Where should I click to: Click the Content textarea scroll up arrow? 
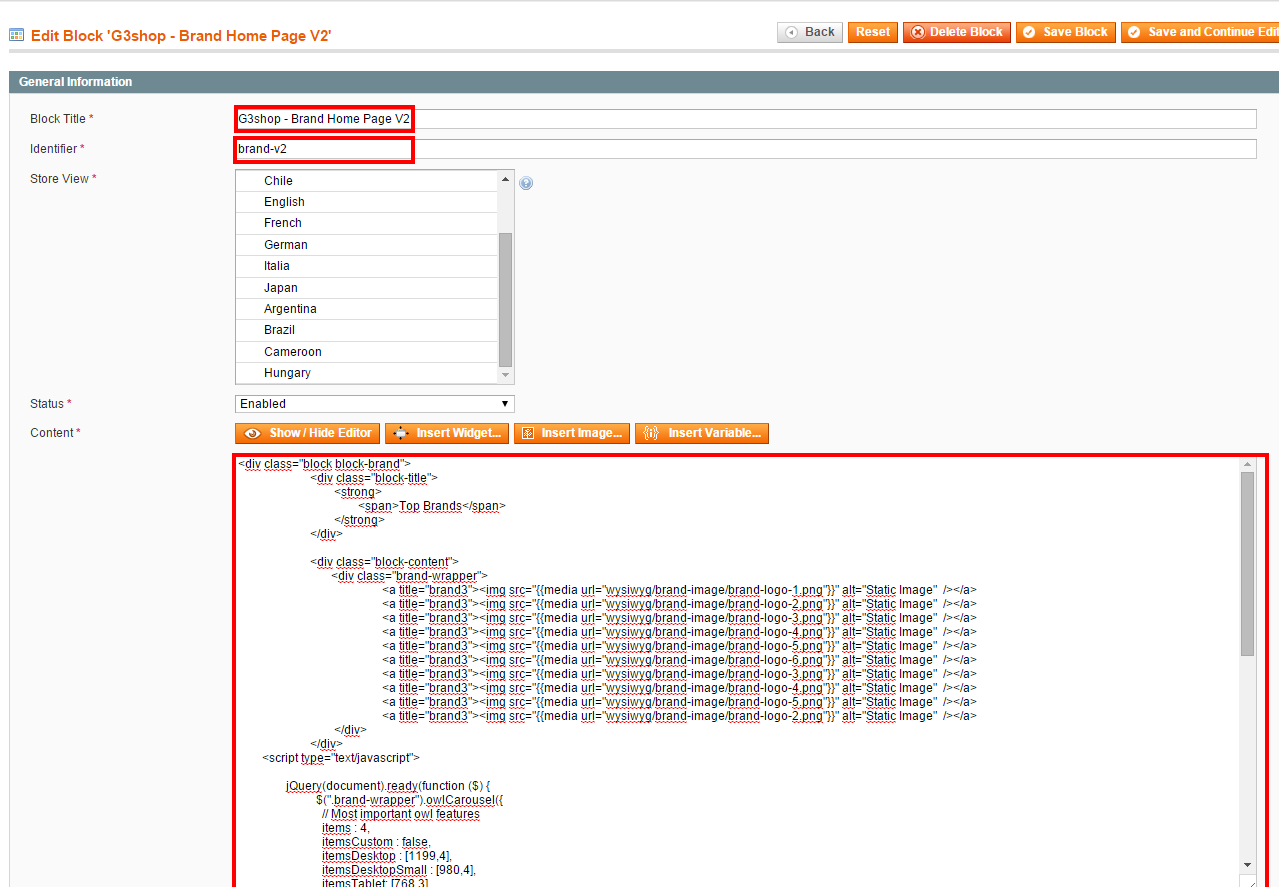pos(1247,464)
